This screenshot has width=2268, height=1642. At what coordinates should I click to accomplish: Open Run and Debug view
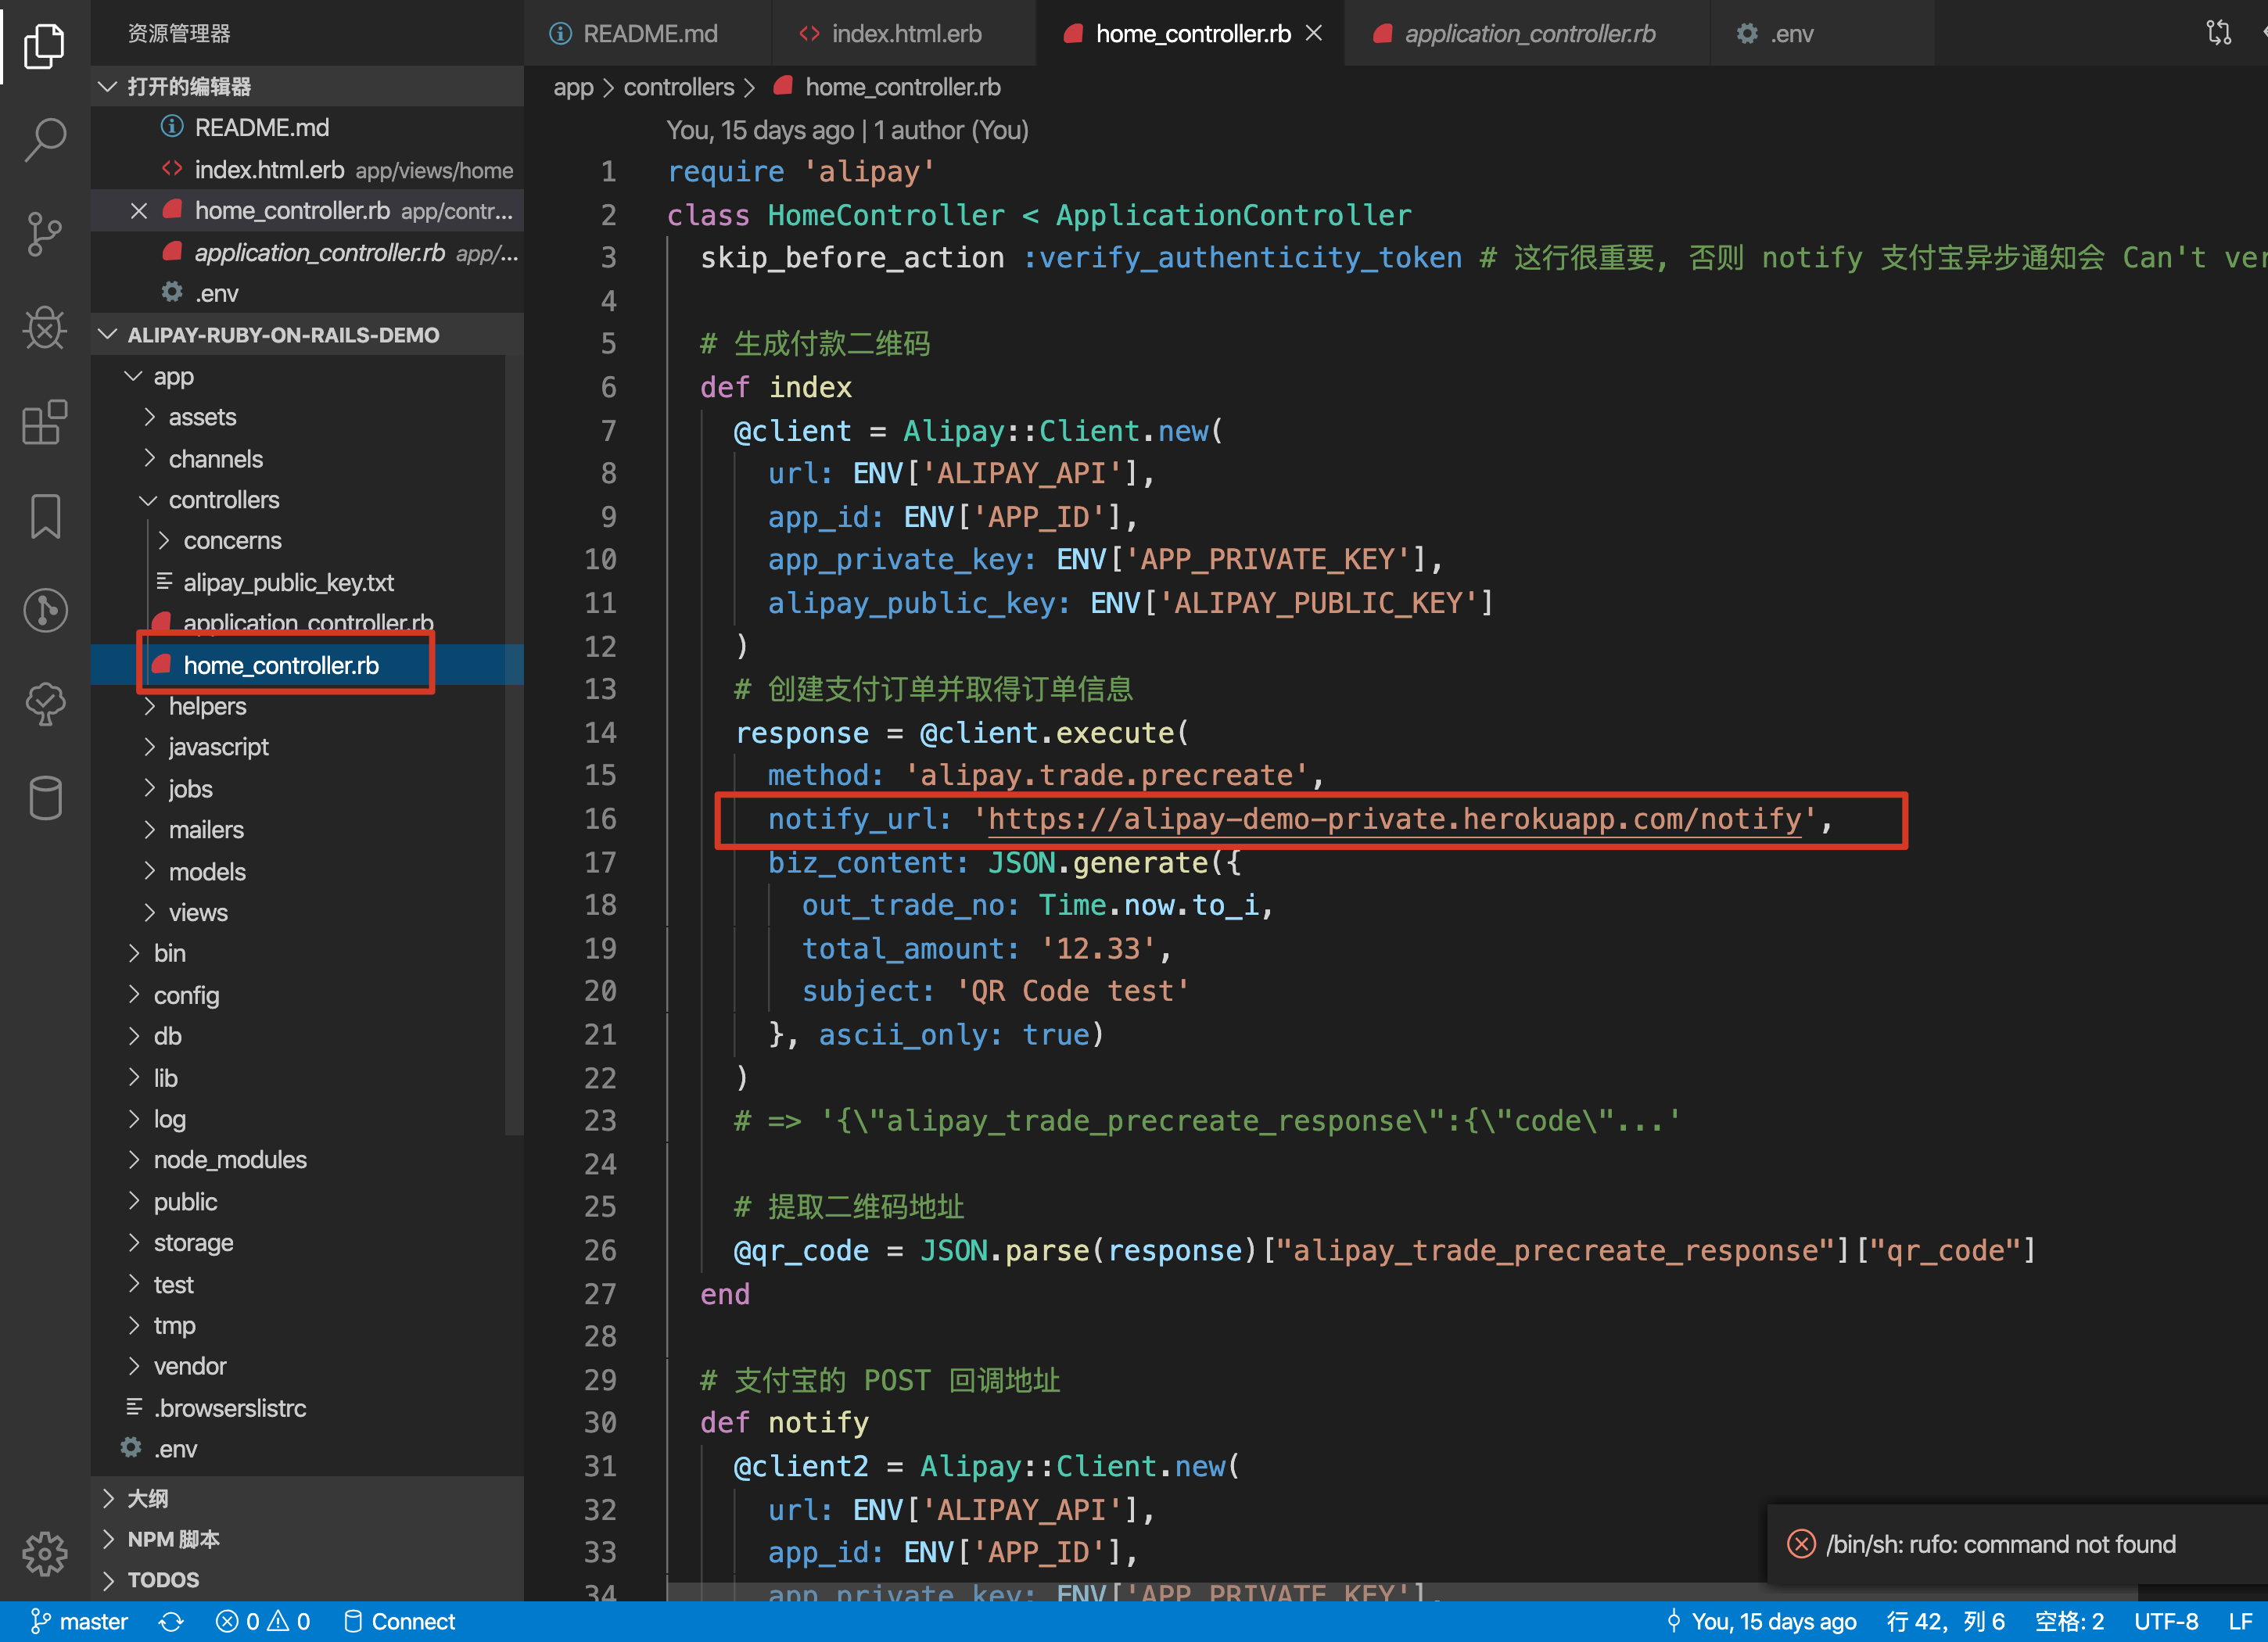pyautogui.click(x=45, y=328)
